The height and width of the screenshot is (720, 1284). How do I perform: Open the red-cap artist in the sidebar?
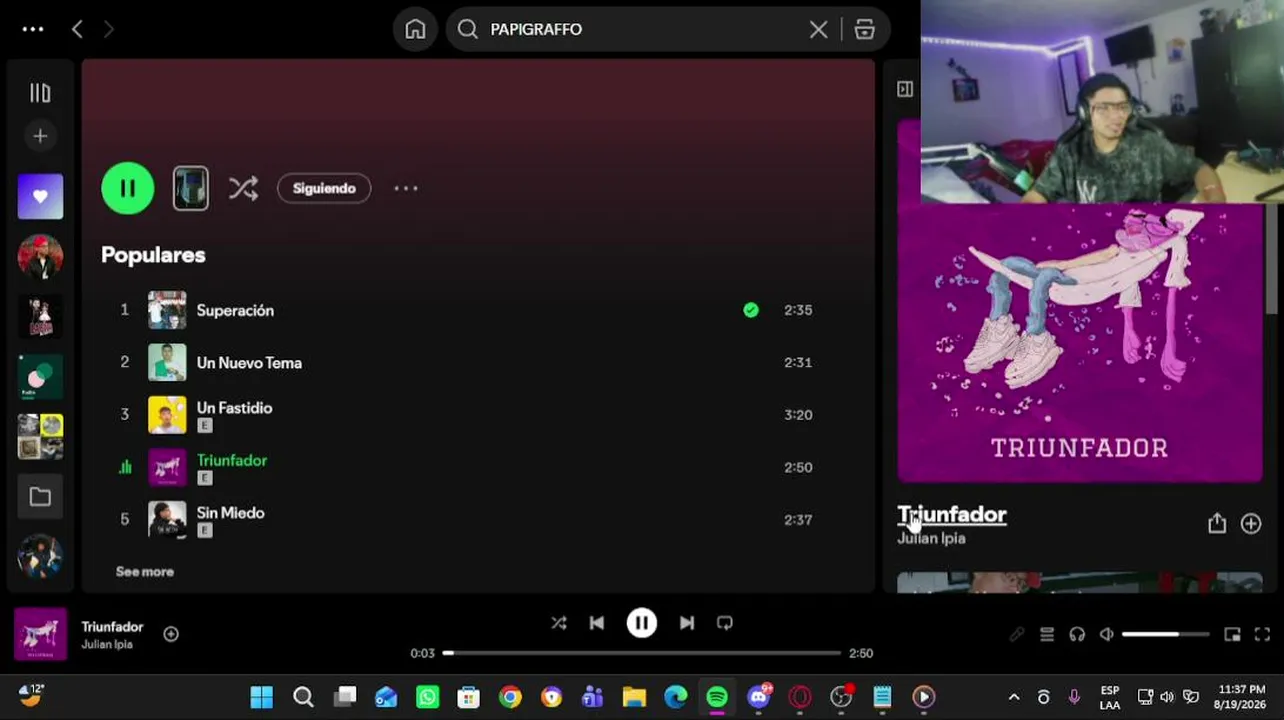click(x=40, y=256)
